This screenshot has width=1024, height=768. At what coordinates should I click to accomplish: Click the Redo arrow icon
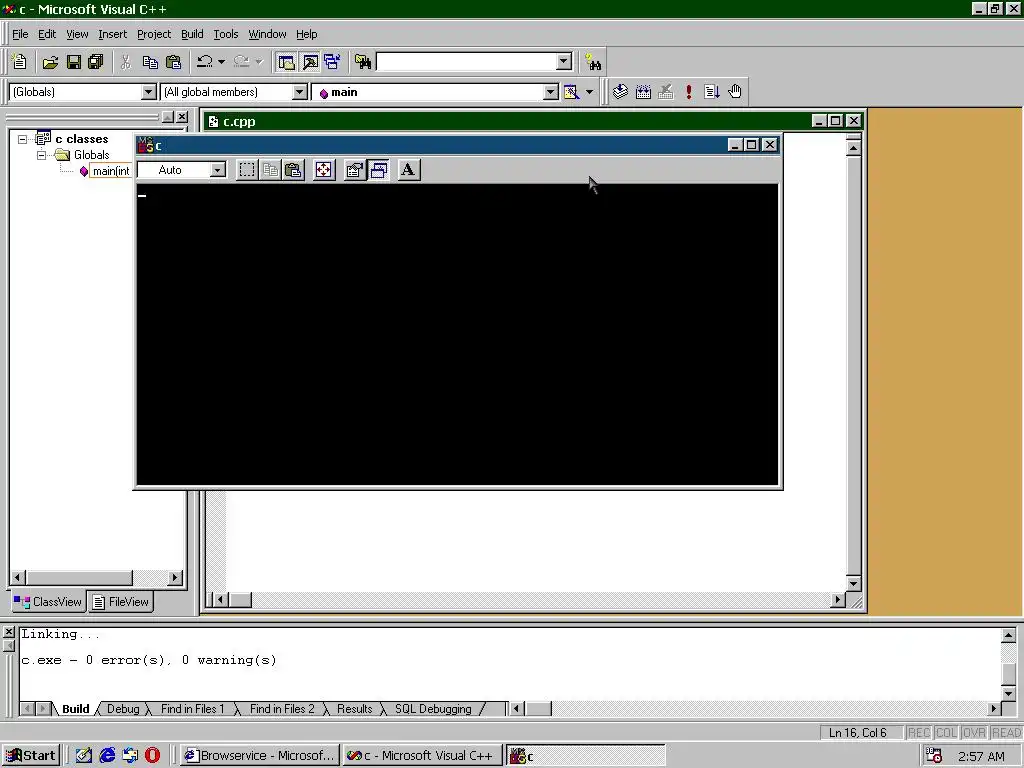coord(242,62)
